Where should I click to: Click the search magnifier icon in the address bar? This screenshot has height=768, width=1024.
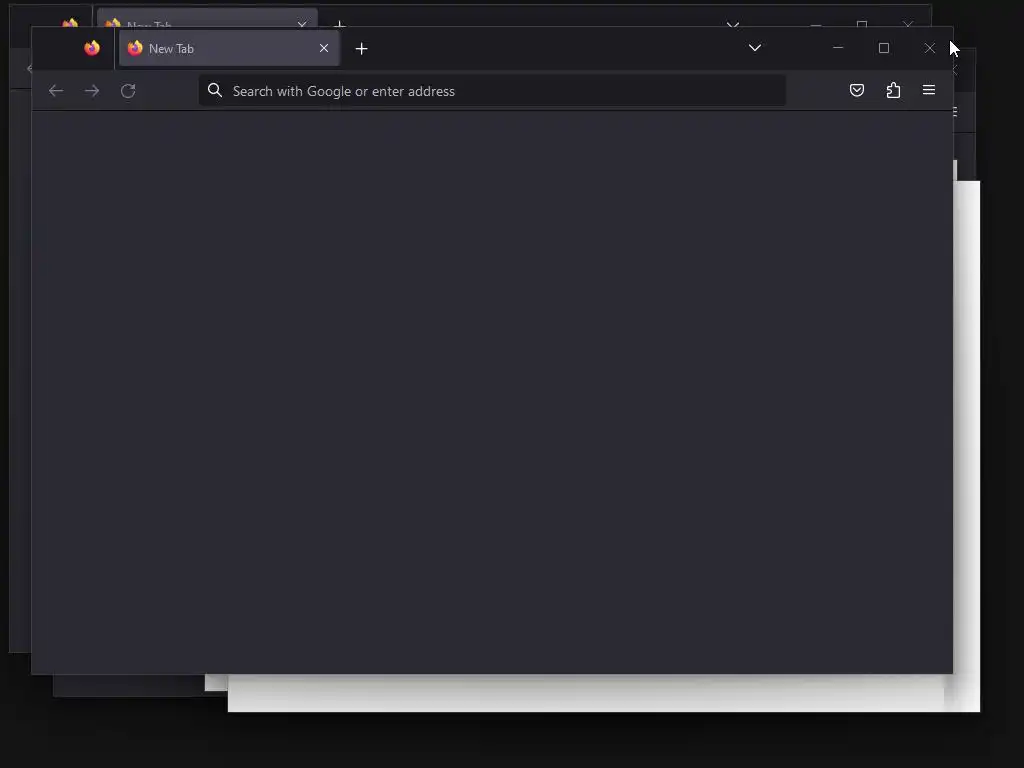click(215, 90)
